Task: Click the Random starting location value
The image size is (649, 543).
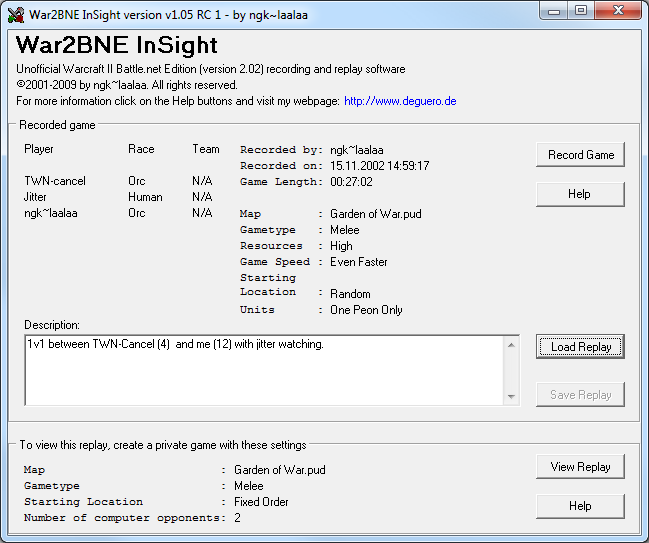Action: (350, 294)
